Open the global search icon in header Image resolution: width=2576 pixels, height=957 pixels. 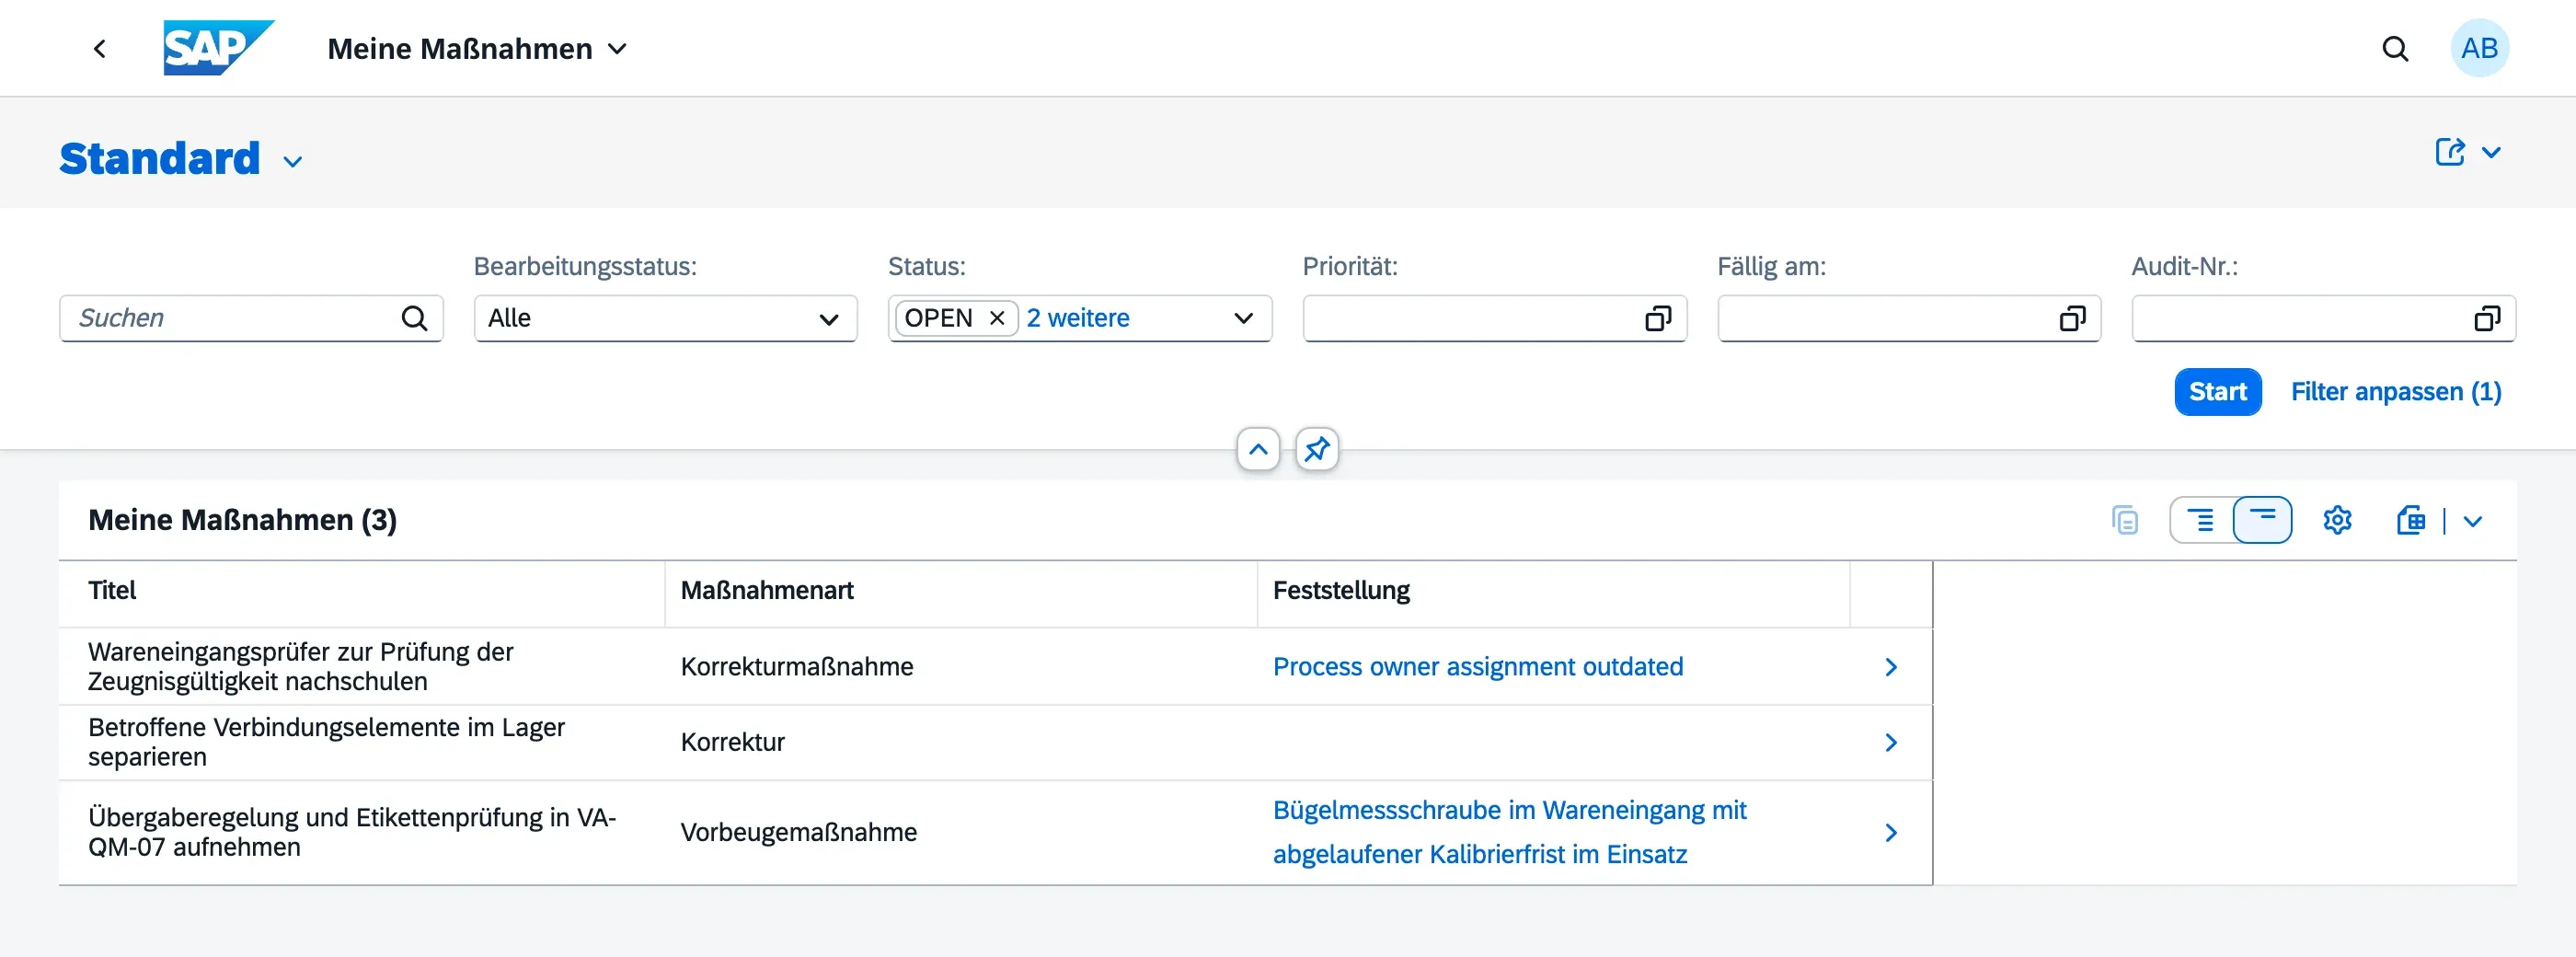[2395, 48]
